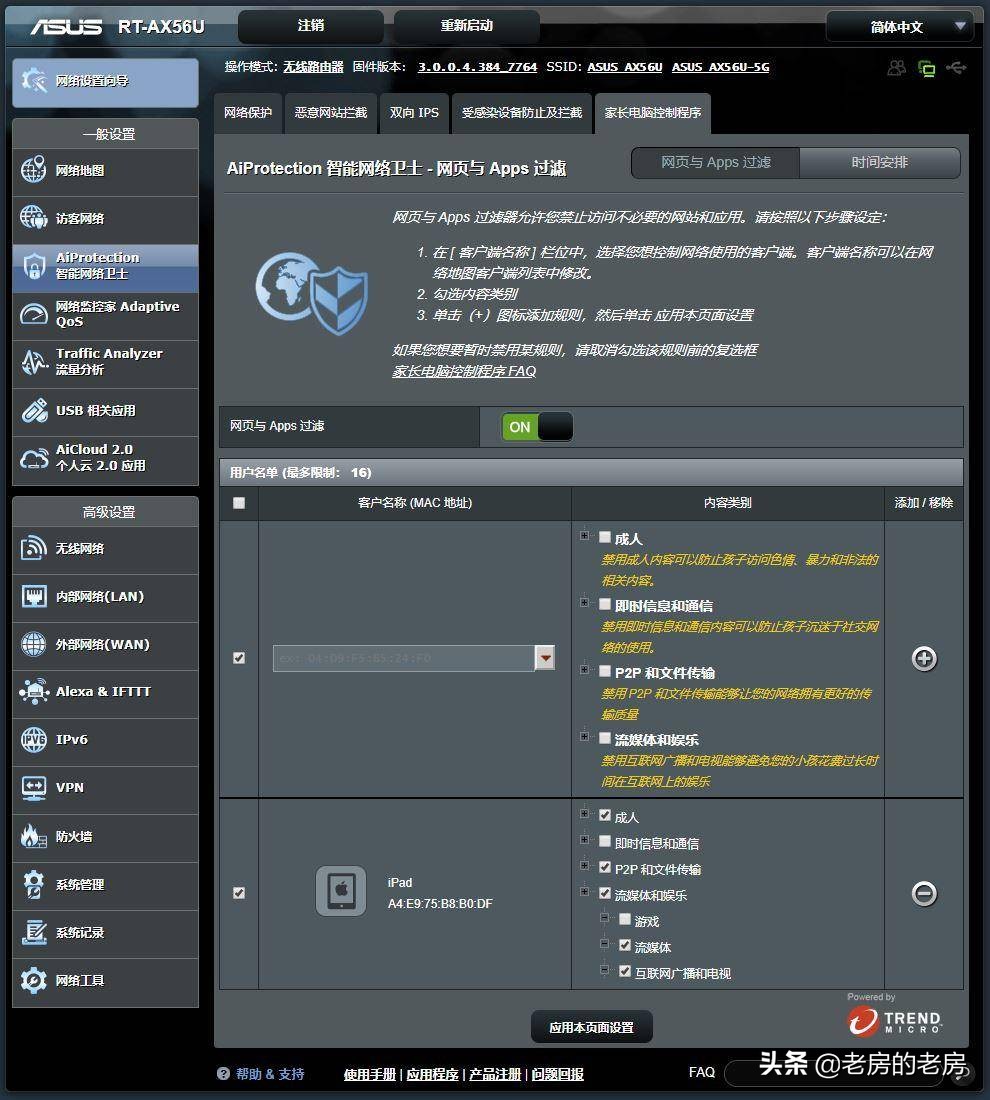Click the iPad device icon
Screen dimensions: 990x1100
341,891
